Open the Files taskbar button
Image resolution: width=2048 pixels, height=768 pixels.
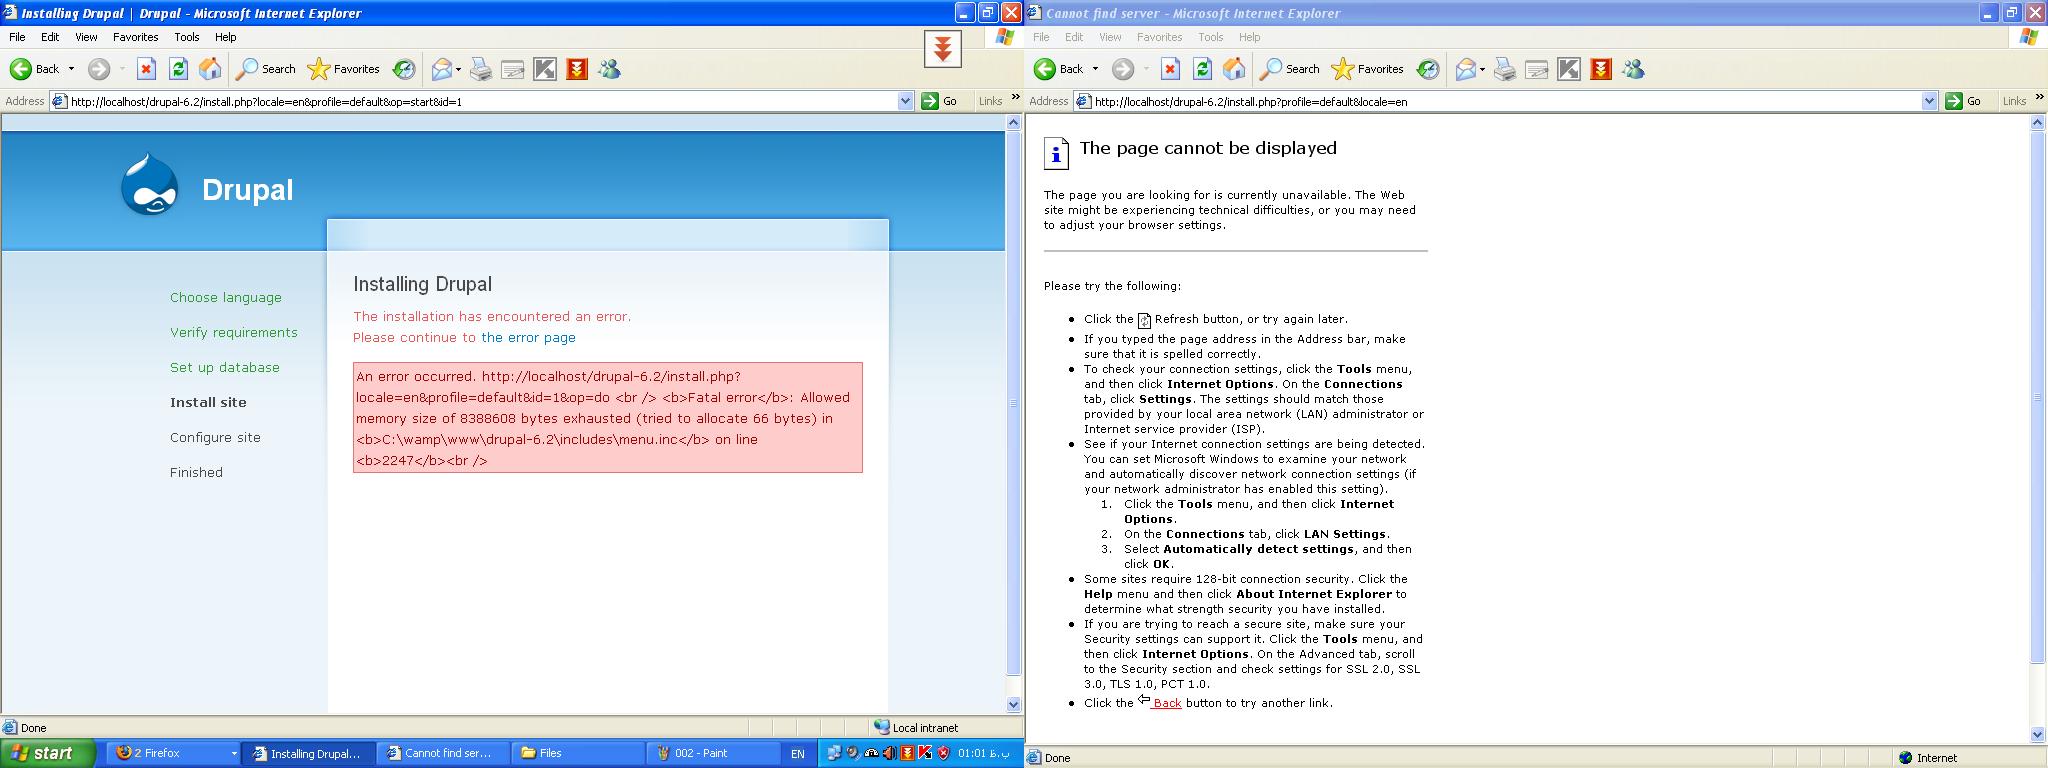coord(576,754)
